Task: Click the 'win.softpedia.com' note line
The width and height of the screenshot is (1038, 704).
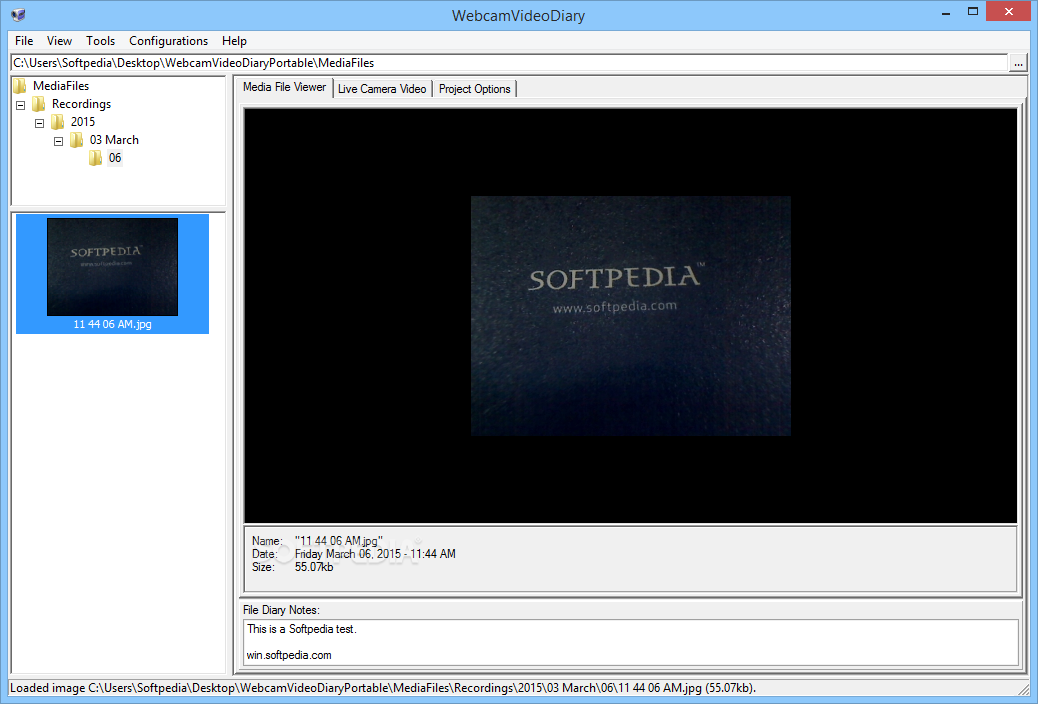Action: (289, 655)
